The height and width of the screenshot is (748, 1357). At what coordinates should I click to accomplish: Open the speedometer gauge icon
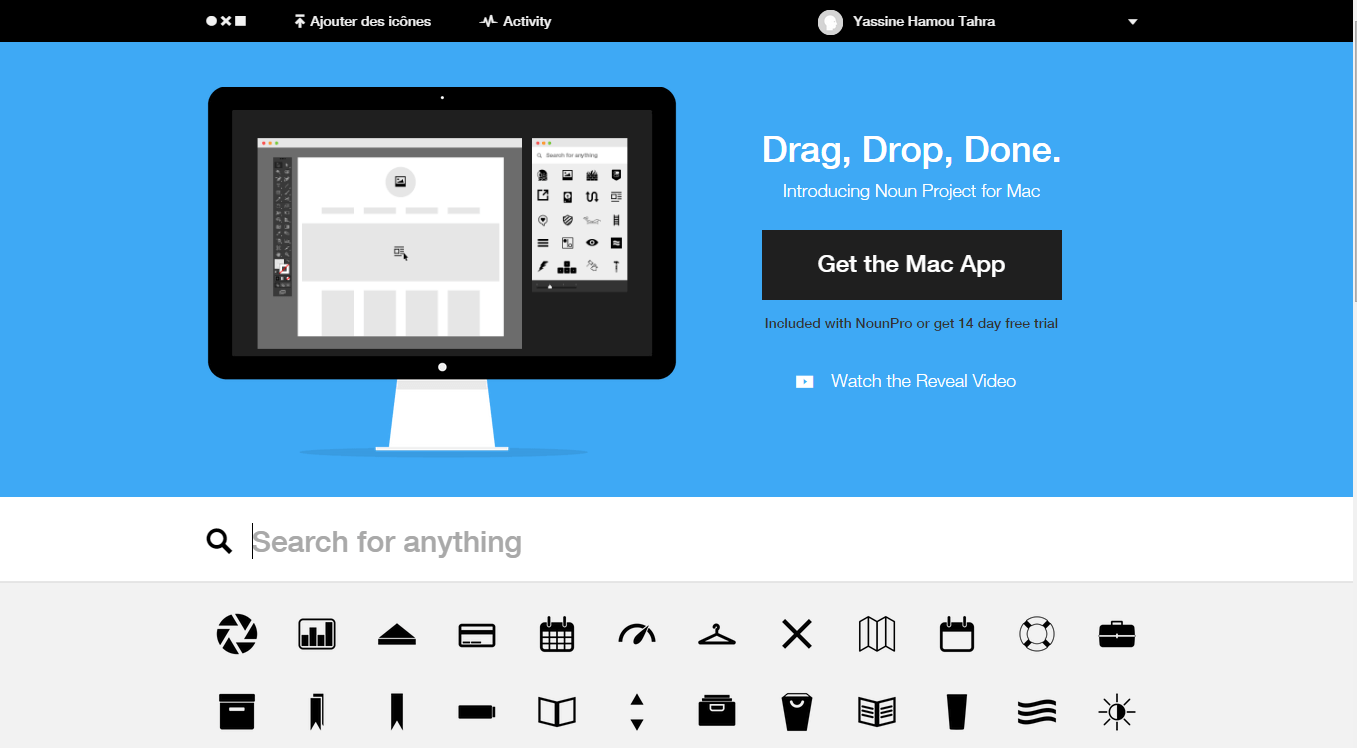[637, 633]
